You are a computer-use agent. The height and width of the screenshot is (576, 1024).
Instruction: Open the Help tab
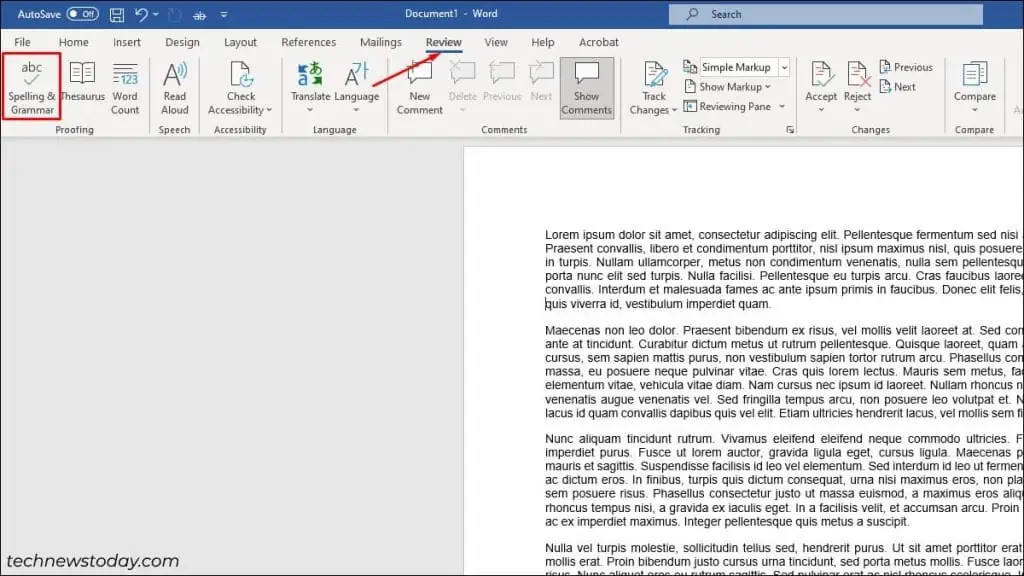pos(543,42)
